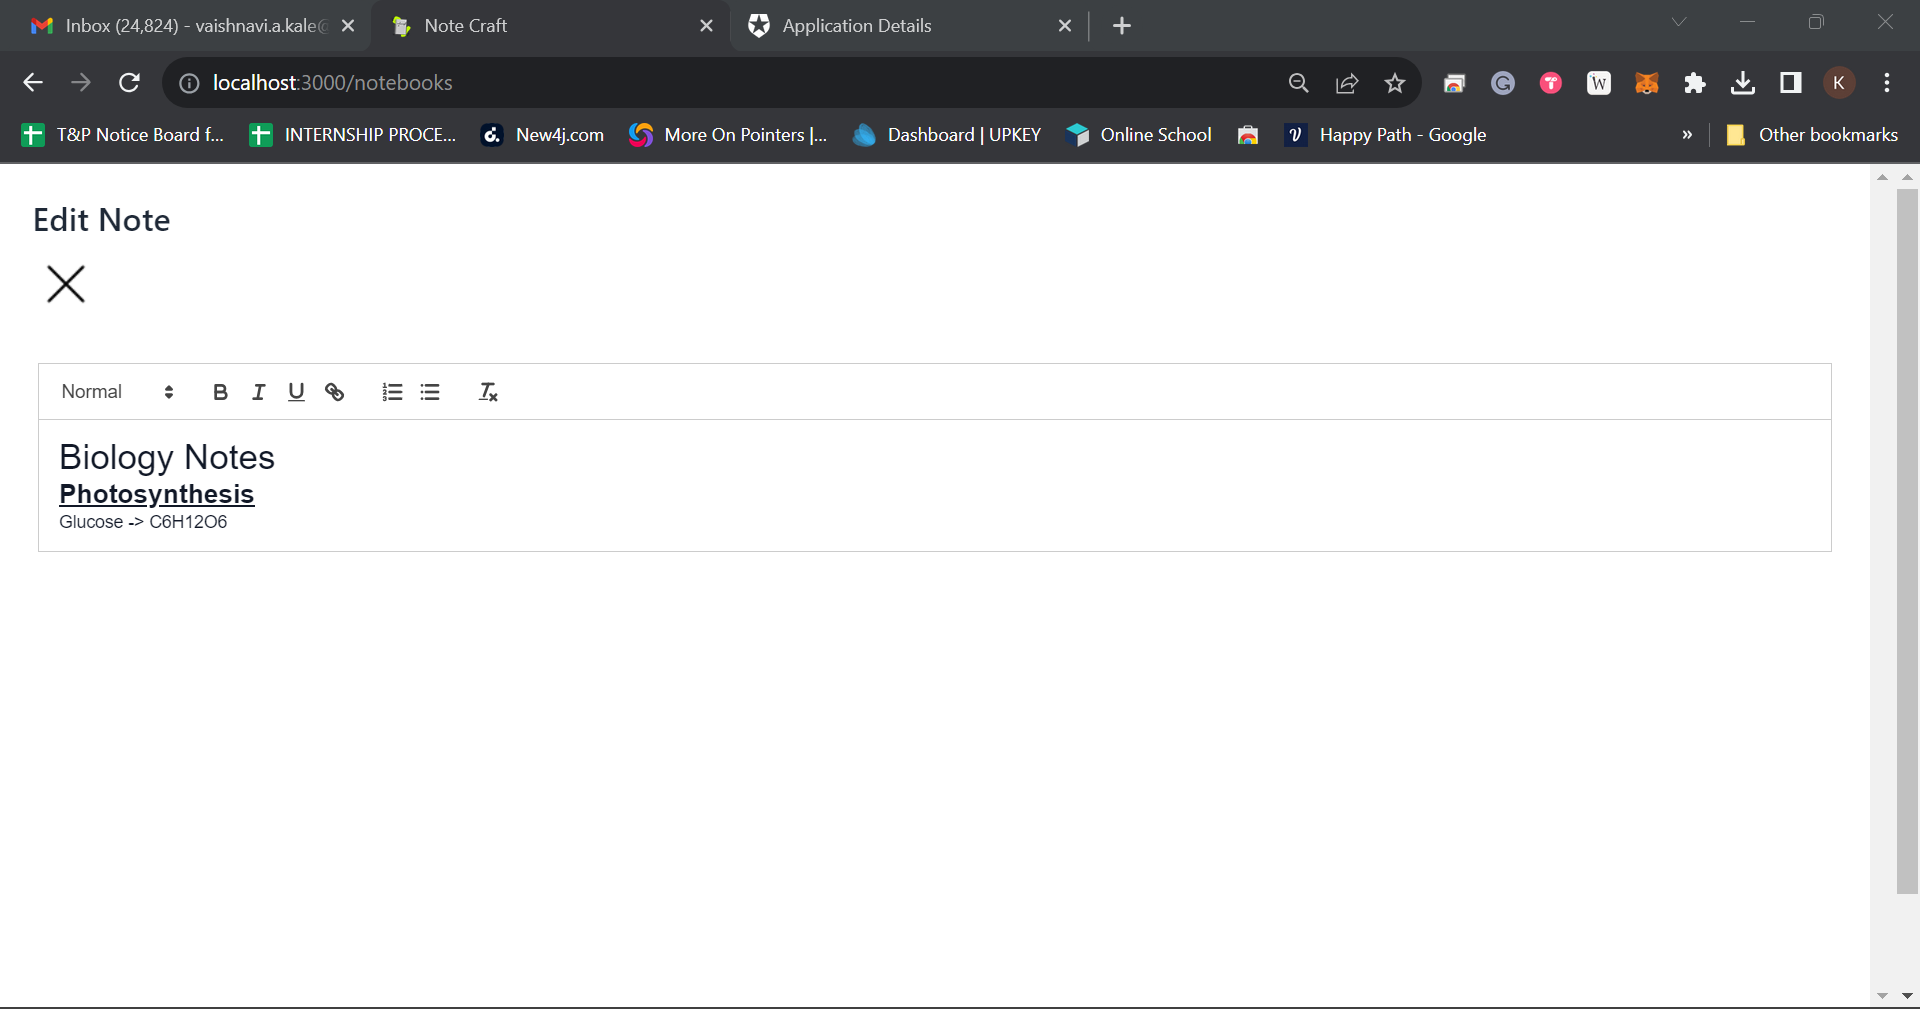The height and width of the screenshot is (1009, 1920).
Task: Open the rainbow window extension icon
Action: pyautogui.click(x=1455, y=83)
